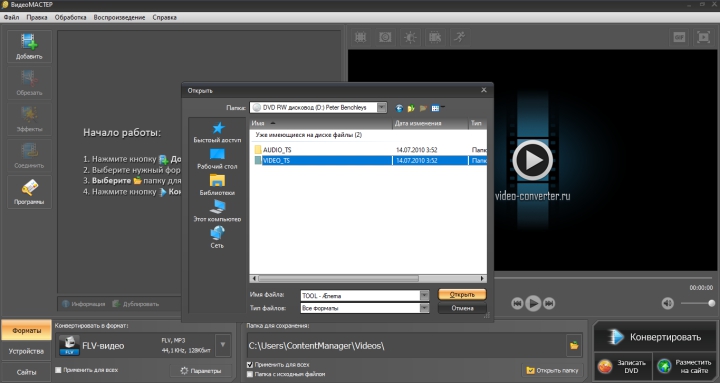Go back icon in Открыть dialog

point(399,108)
